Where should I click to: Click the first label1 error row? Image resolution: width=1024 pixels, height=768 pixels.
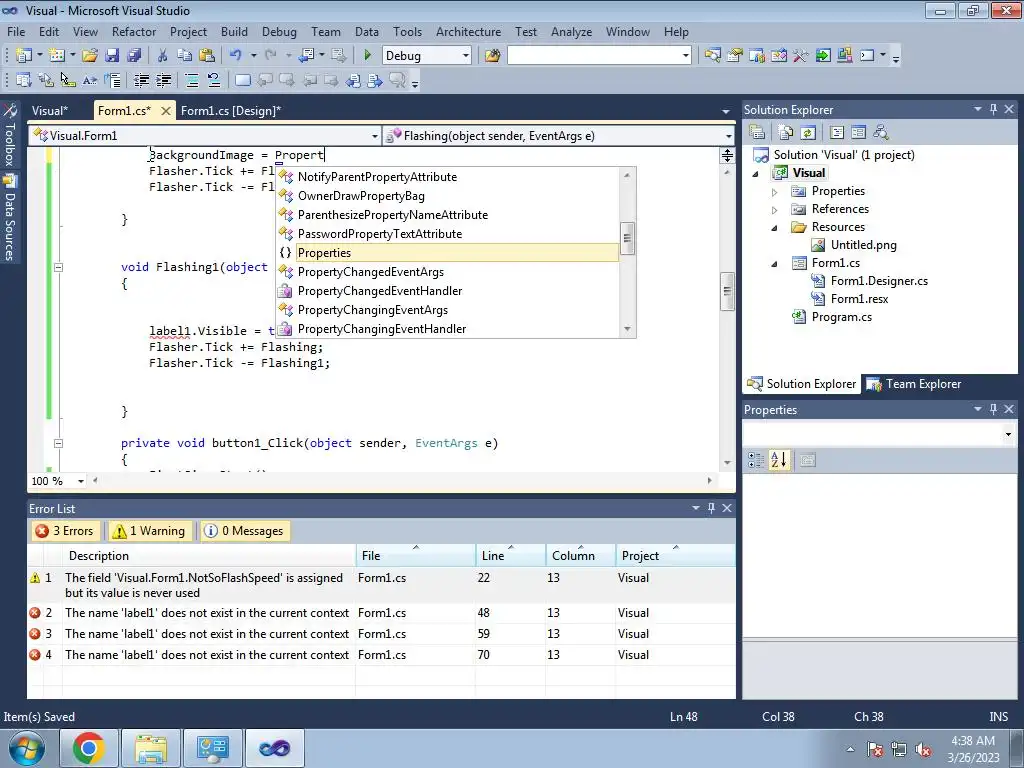(381, 613)
